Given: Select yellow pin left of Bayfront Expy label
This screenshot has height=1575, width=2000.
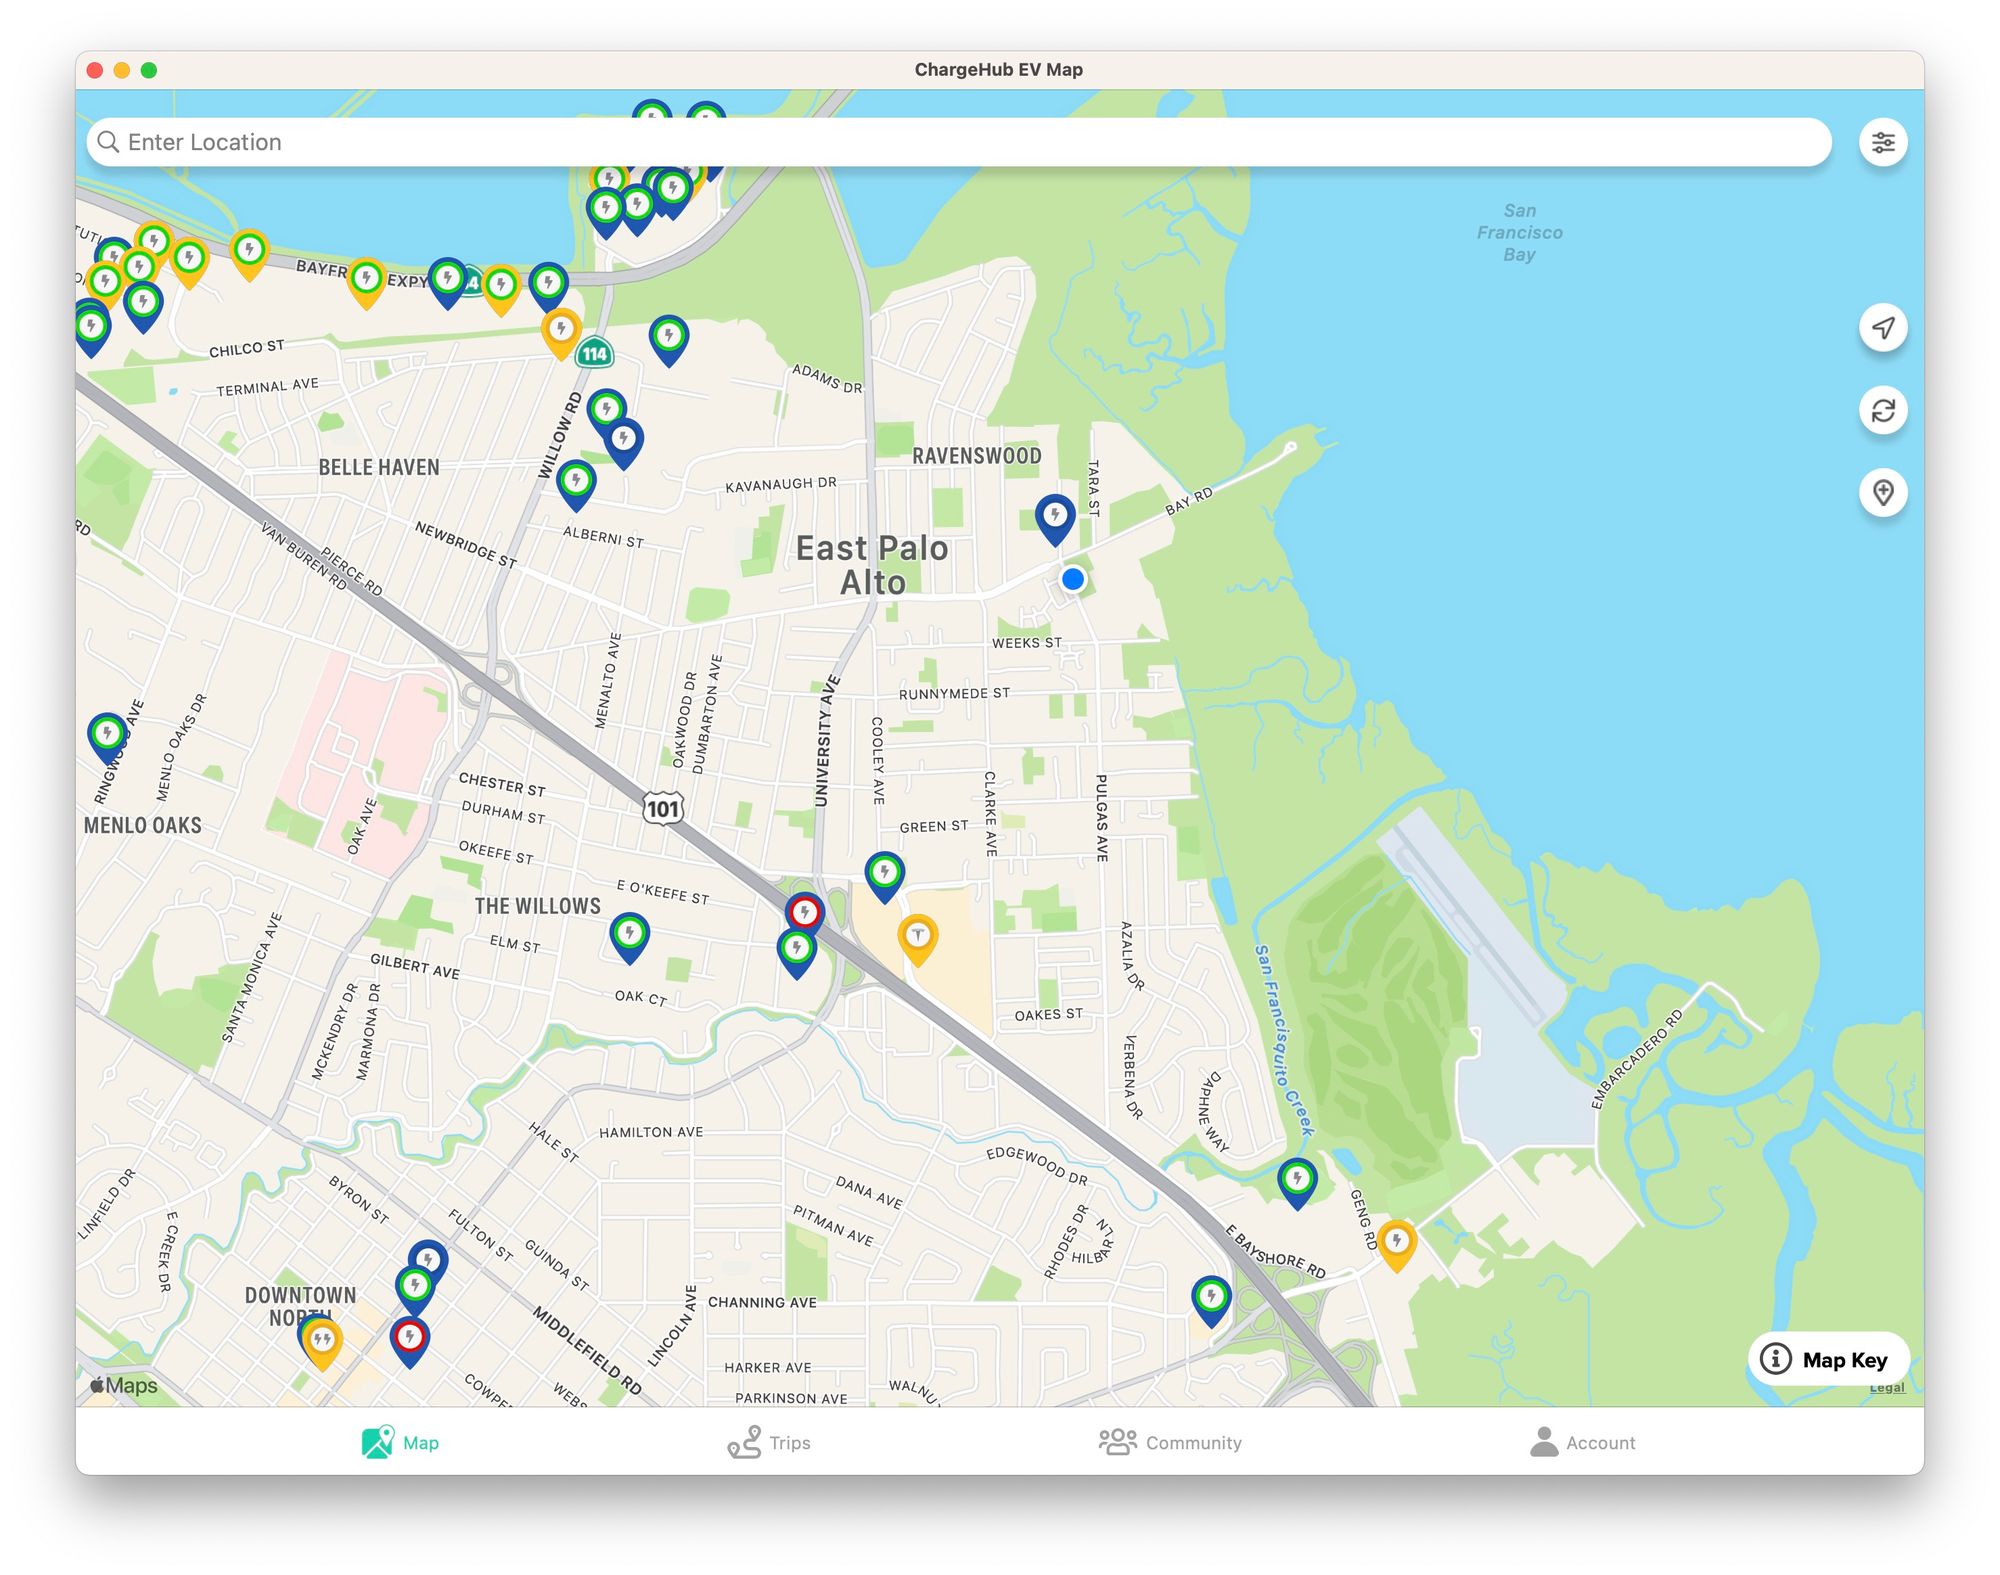Looking at the screenshot, I should click(249, 254).
